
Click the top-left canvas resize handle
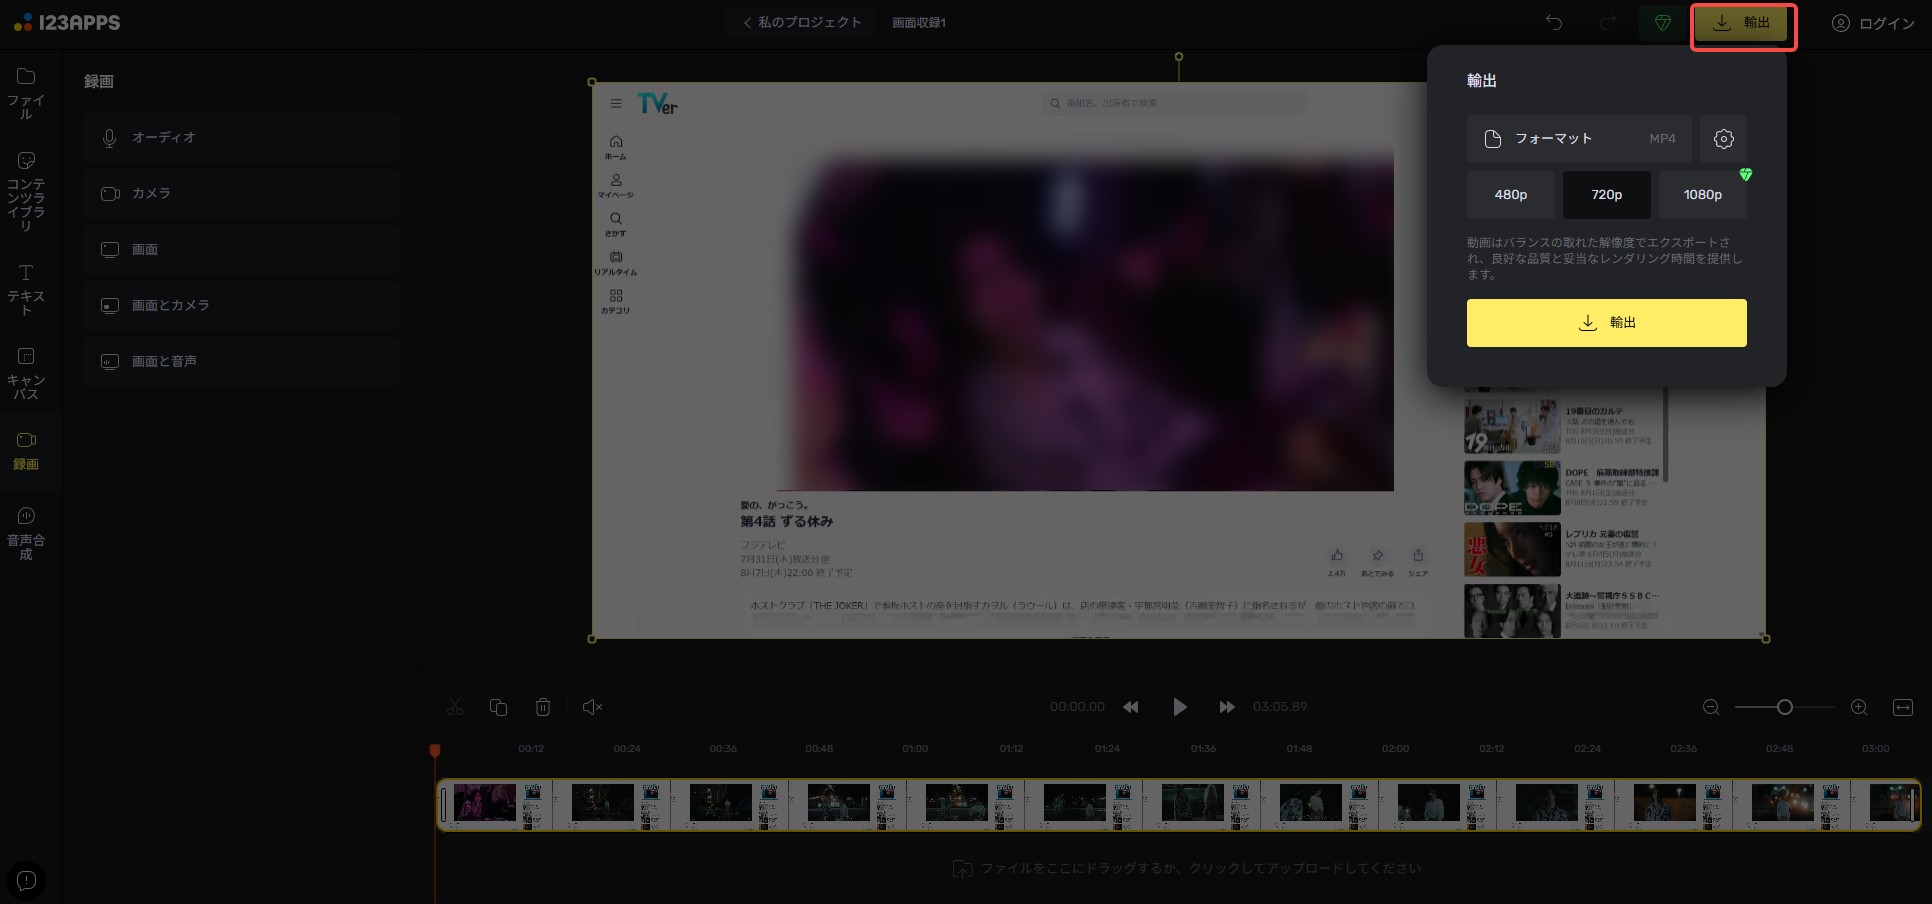(592, 82)
